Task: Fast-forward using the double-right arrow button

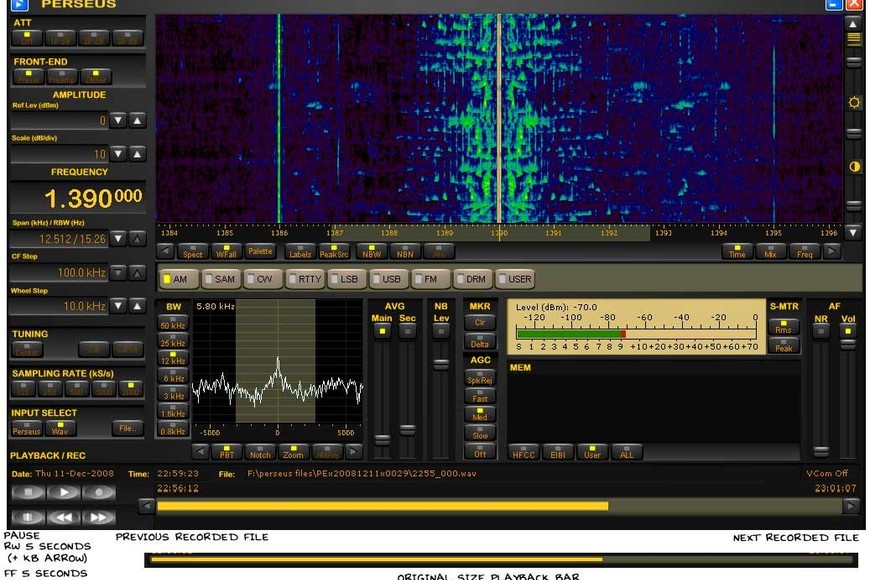Action: coord(98,517)
